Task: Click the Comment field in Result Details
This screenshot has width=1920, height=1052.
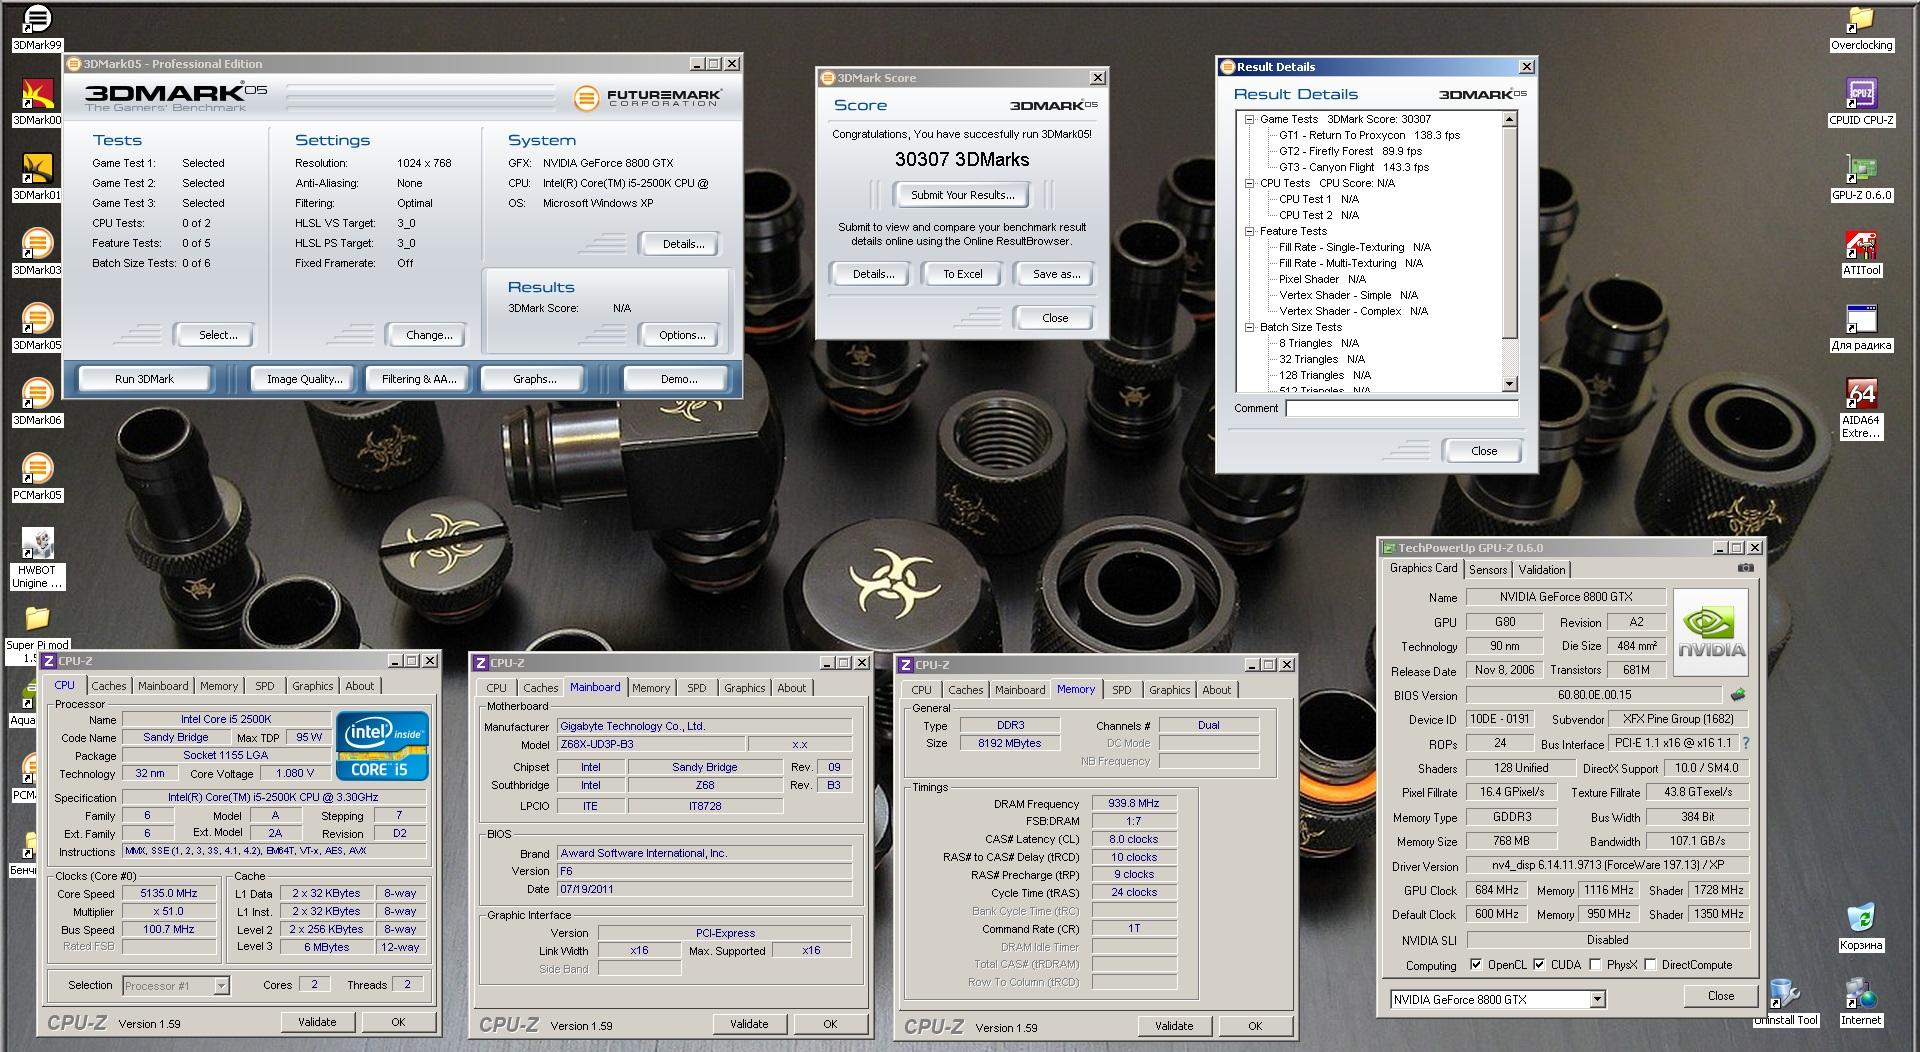Action: [x=1401, y=408]
